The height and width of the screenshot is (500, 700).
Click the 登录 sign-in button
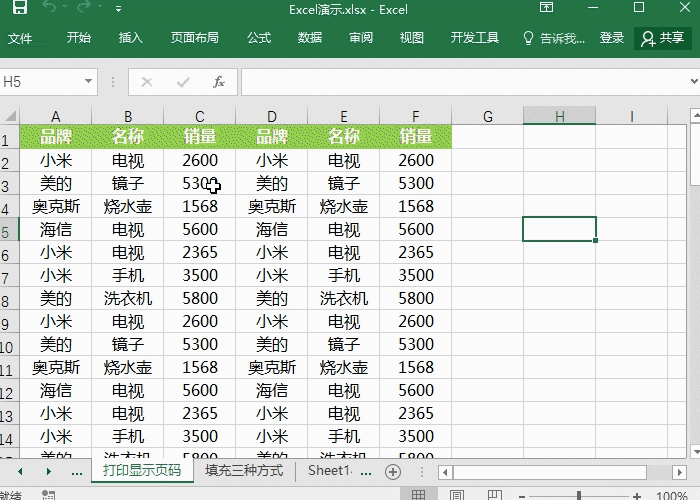click(x=612, y=38)
